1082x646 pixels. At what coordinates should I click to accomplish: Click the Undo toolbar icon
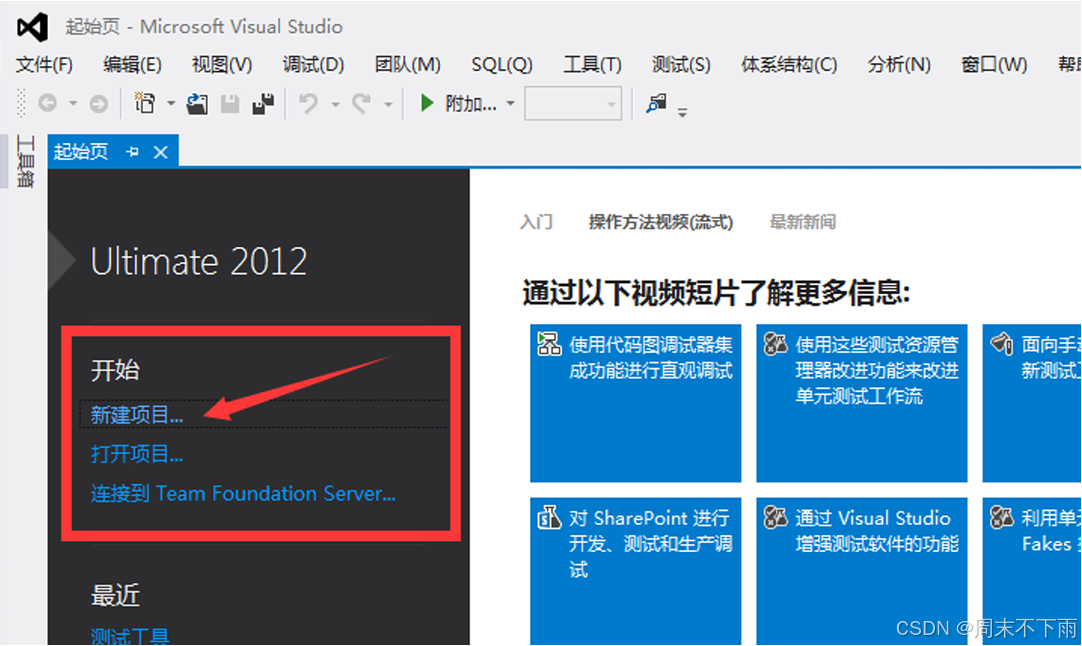click(308, 104)
